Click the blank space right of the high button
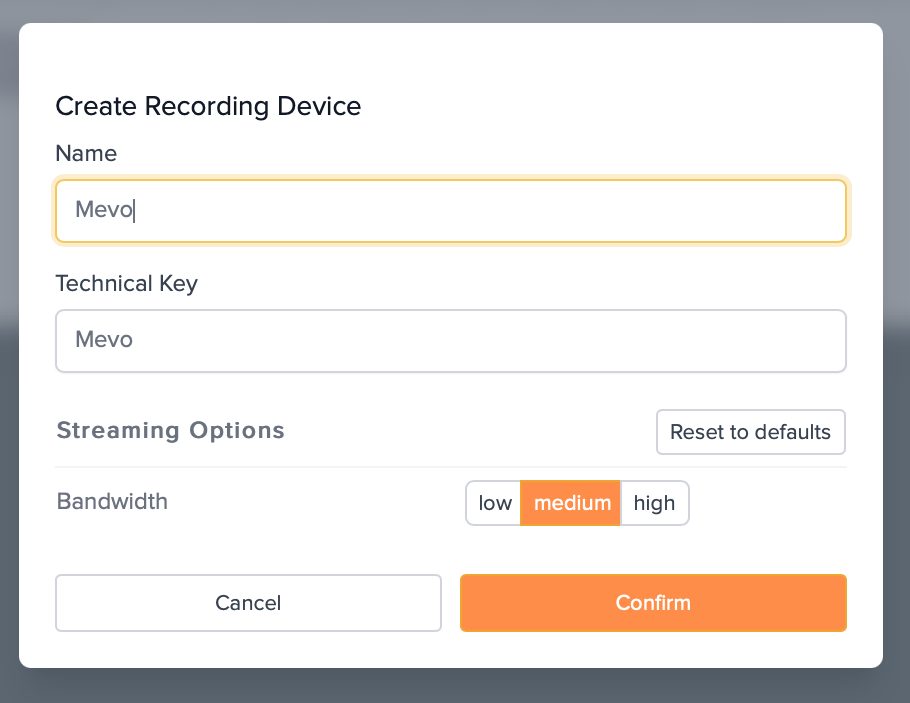Viewport: 910px width, 703px height. [x=770, y=503]
